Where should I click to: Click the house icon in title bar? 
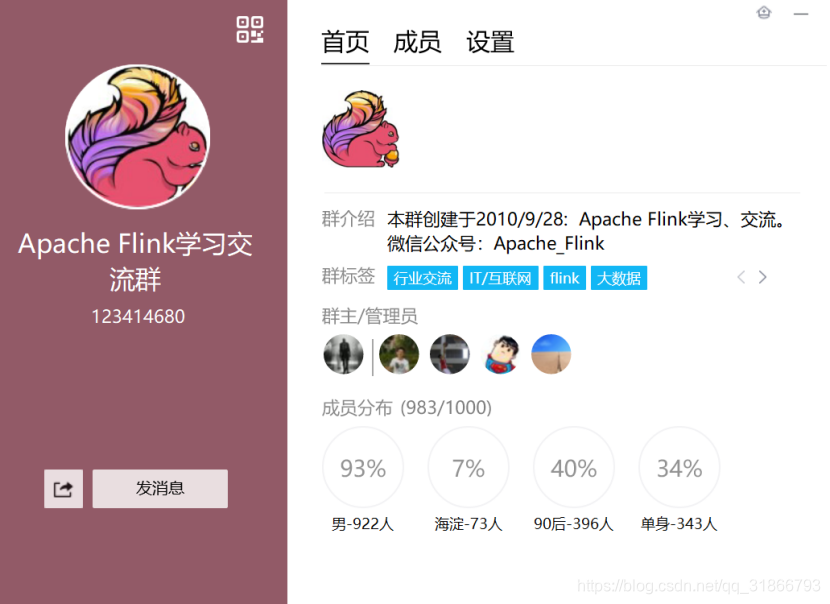[x=763, y=12]
